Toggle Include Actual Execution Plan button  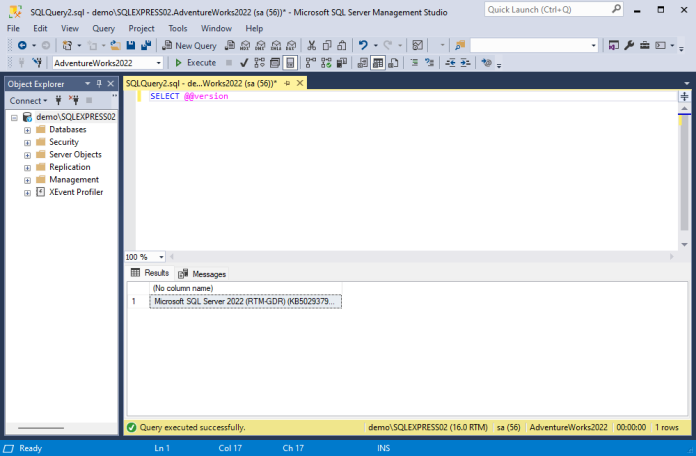[326, 63]
